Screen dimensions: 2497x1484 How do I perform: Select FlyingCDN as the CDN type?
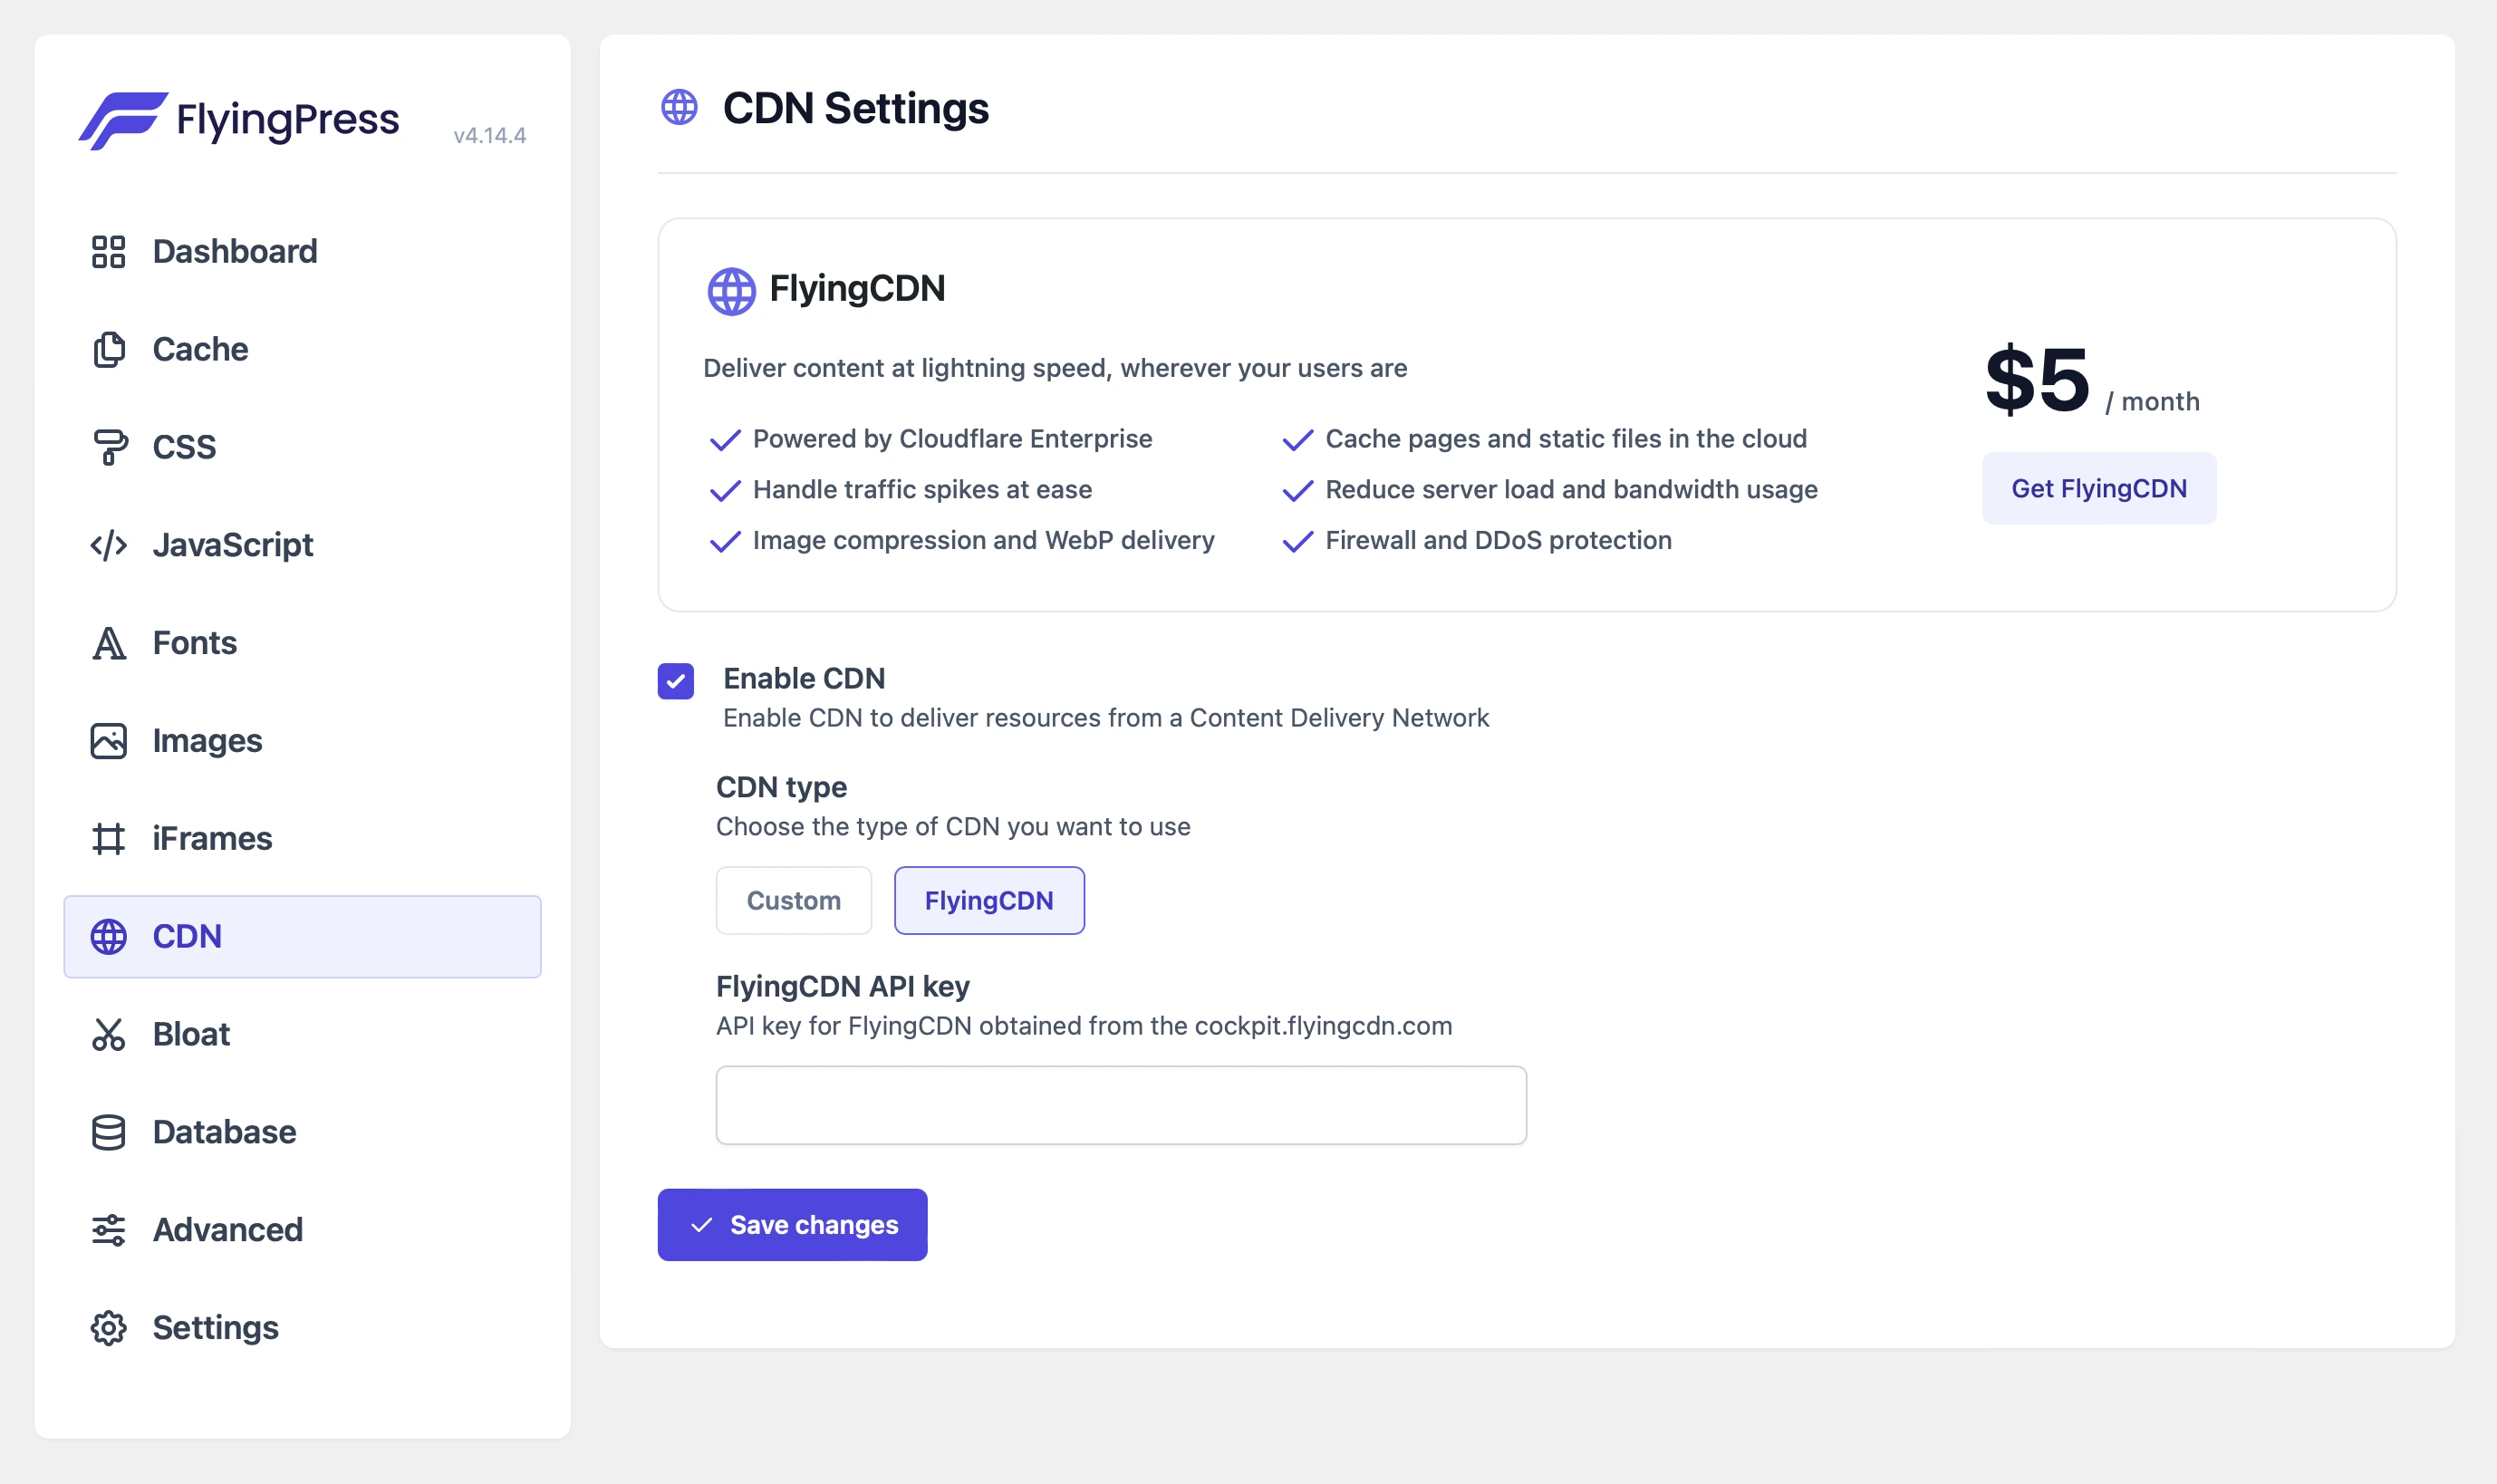(x=989, y=899)
